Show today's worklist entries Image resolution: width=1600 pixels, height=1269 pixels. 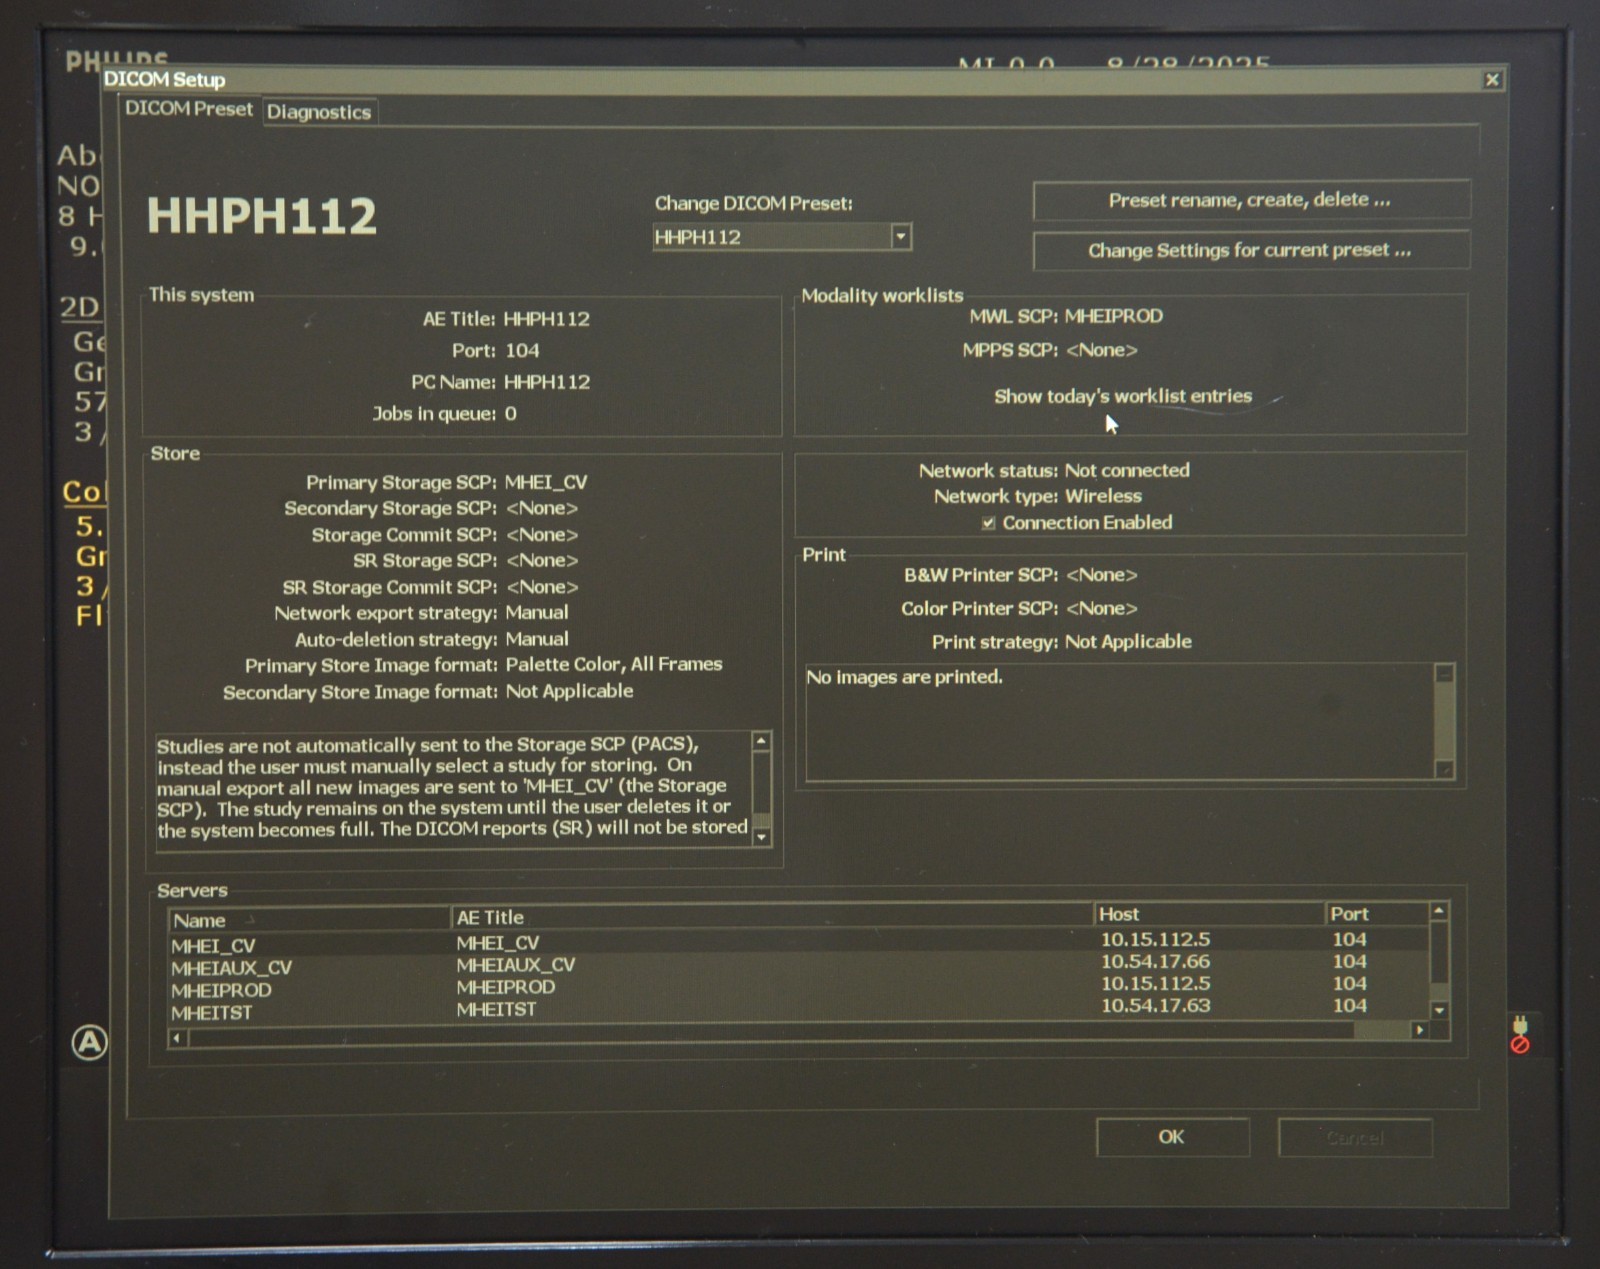click(1122, 396)
